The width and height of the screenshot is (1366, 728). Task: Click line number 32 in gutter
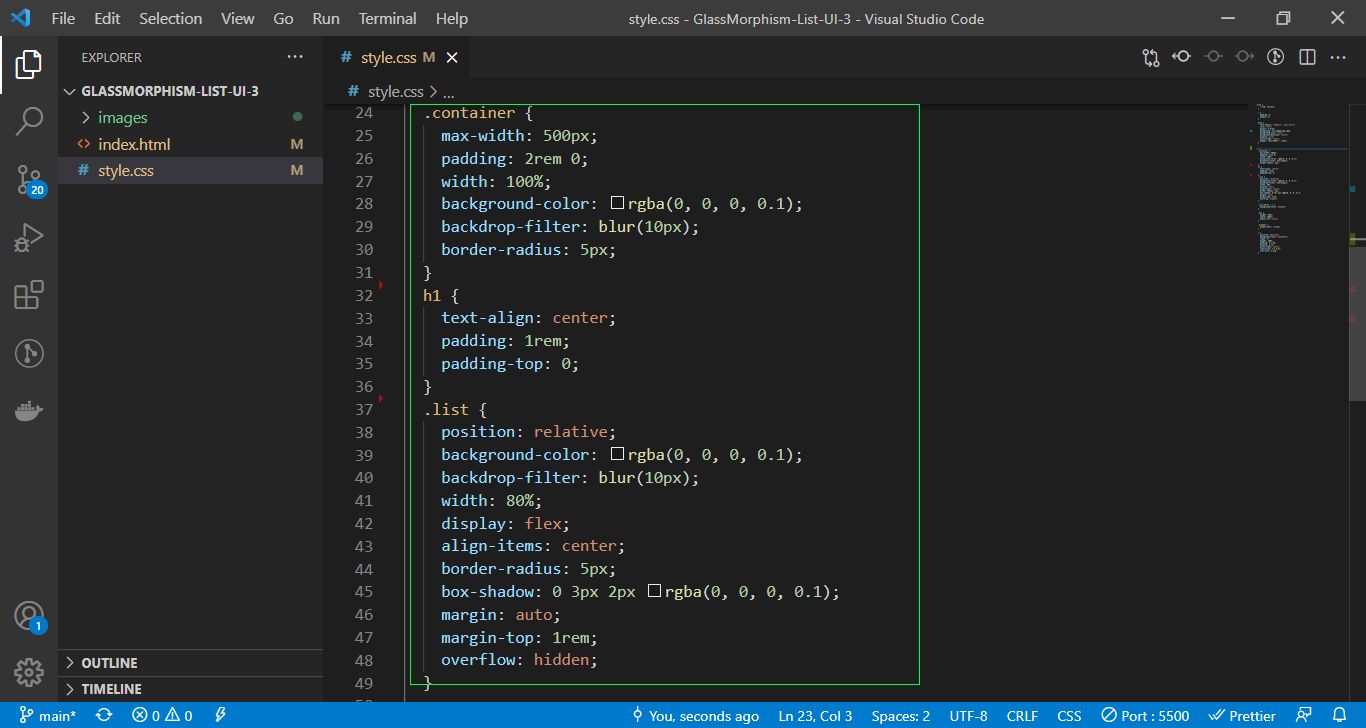tap(364, 295)
